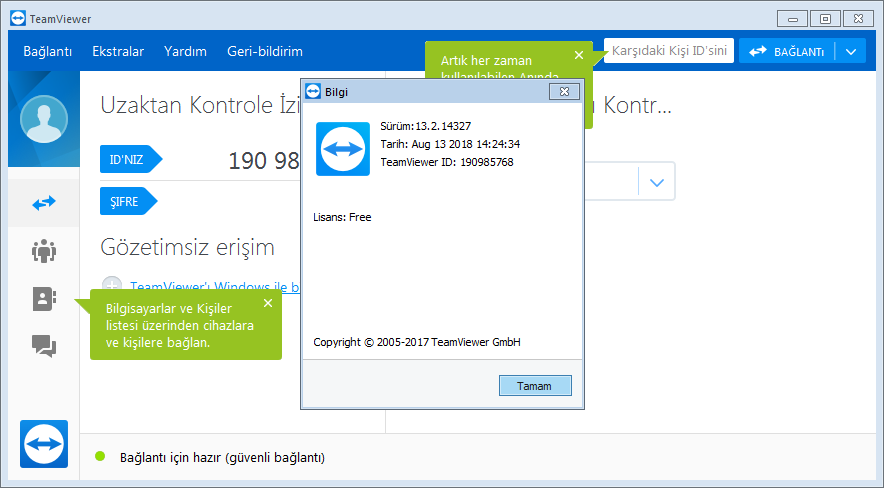The width and height of the screenshot is (884, 488).
Task: Open the Ekstralar menu
Action: pos(118,51)
